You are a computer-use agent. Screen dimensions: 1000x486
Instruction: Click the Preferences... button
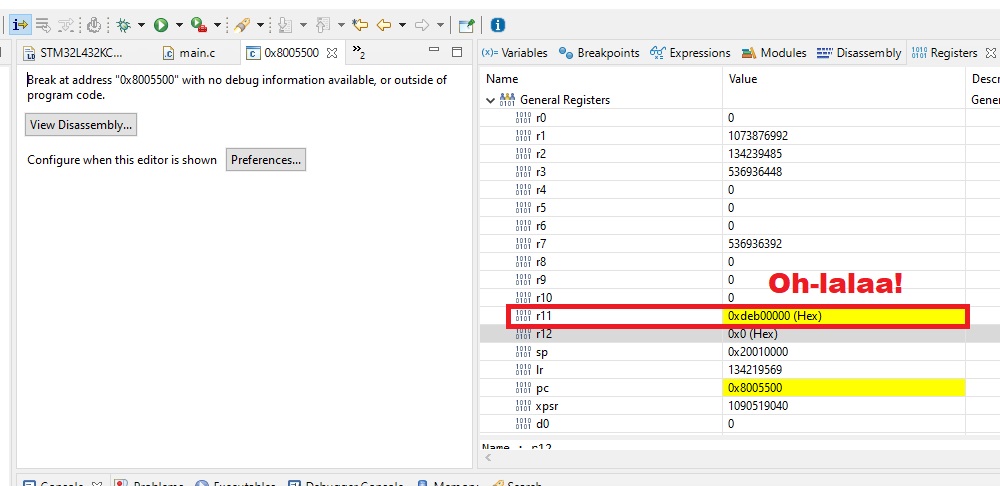pos(266,159)
